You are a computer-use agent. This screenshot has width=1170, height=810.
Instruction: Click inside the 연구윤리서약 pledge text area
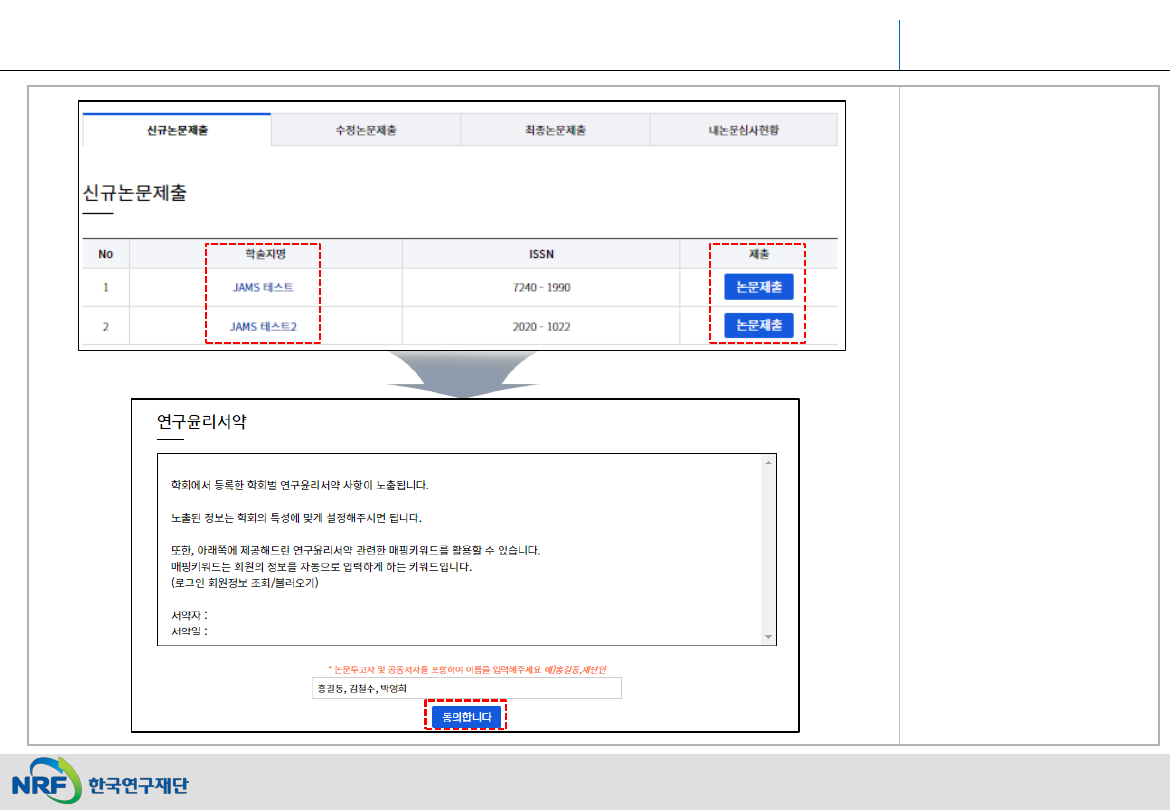[460, 550]
